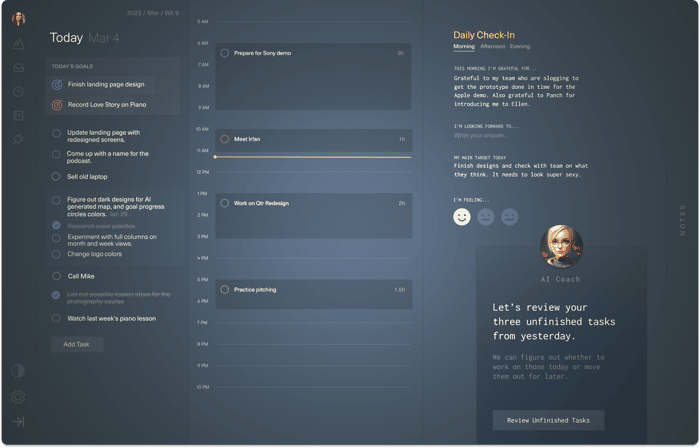Open the notebook journal icon in sidebar
This screenshot has width=700, height=448.
[x=18, y=116]
